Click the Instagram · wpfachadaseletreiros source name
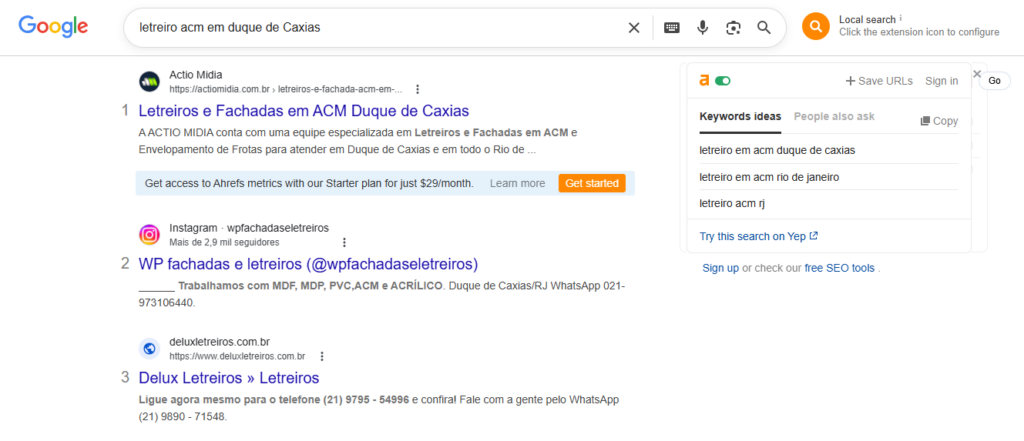Screen dimensions: 1024x441 click(249, 228)
